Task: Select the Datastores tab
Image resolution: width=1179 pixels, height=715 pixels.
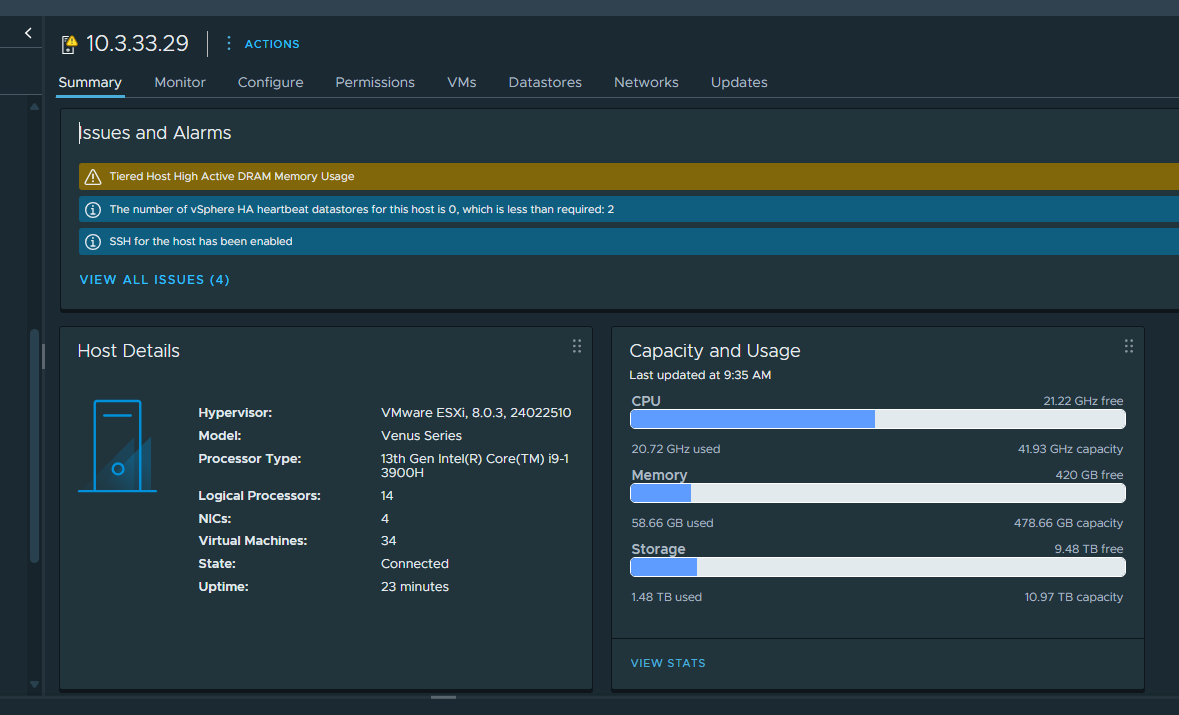Action: (545, 82)
